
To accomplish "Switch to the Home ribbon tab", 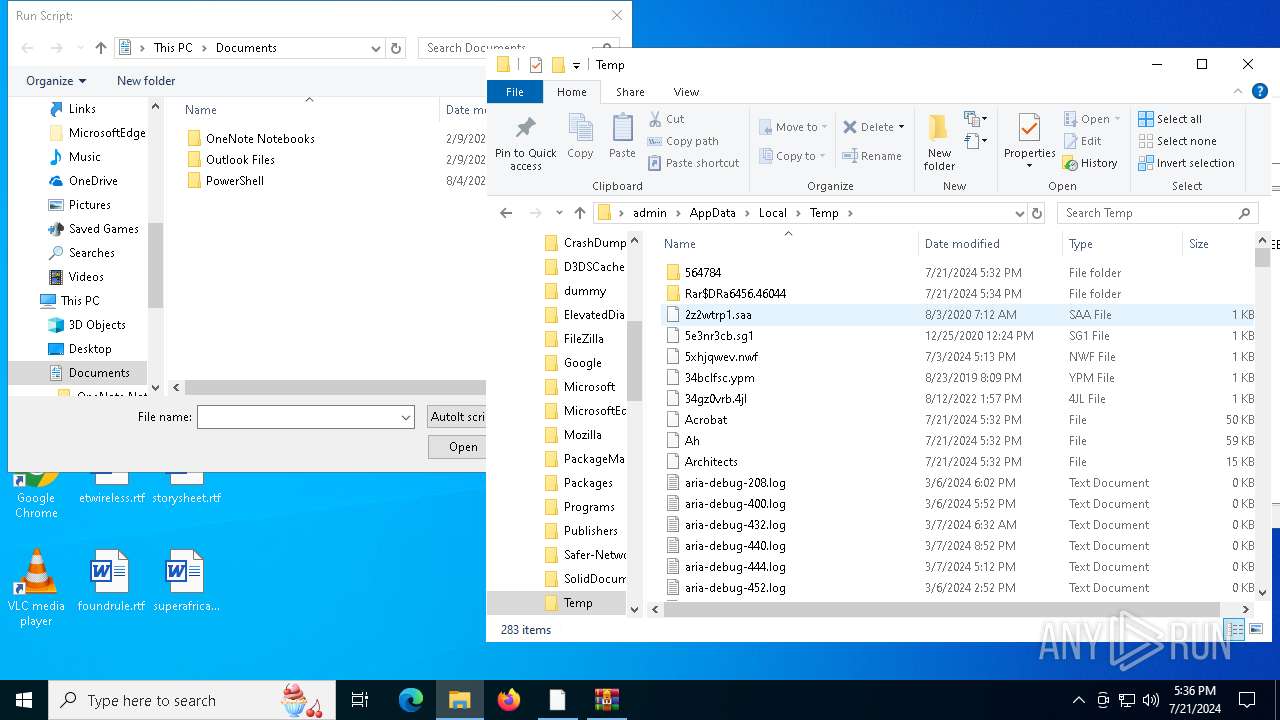I will pyautogui.click(x=572, y=92).
